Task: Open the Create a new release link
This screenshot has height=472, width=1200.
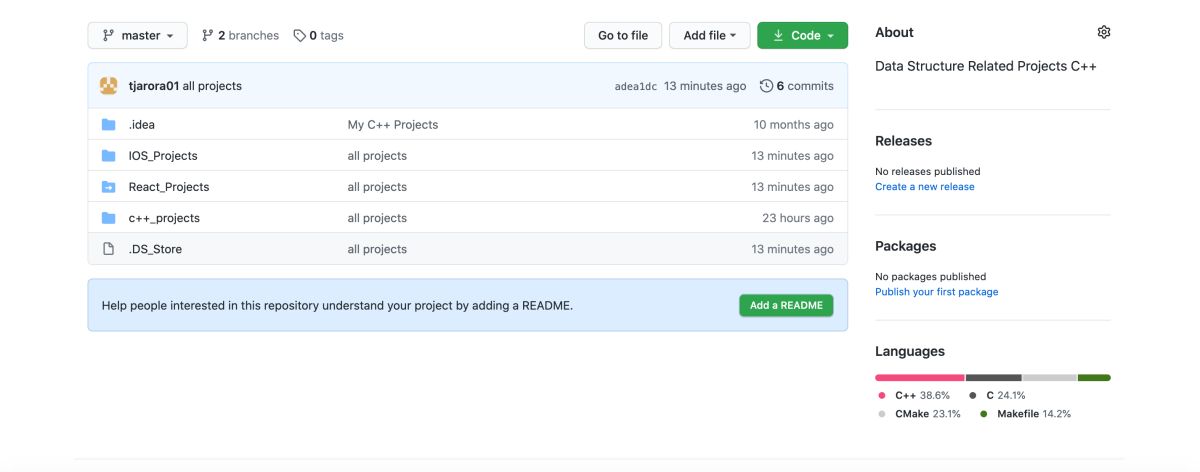Action: coord(924,187)
